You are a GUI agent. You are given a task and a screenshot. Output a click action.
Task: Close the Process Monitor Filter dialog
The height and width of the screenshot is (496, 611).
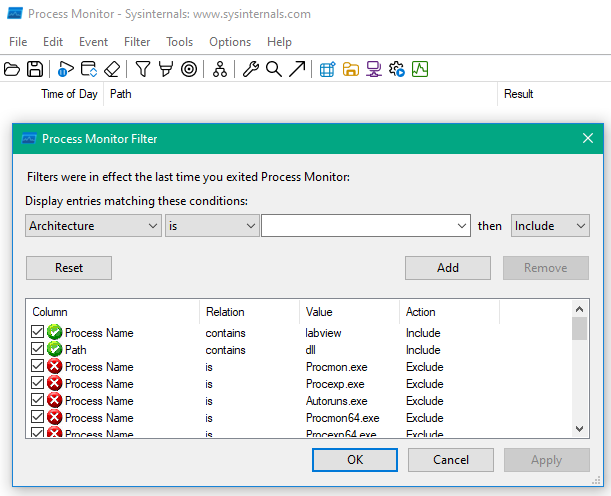pos(588,138)
